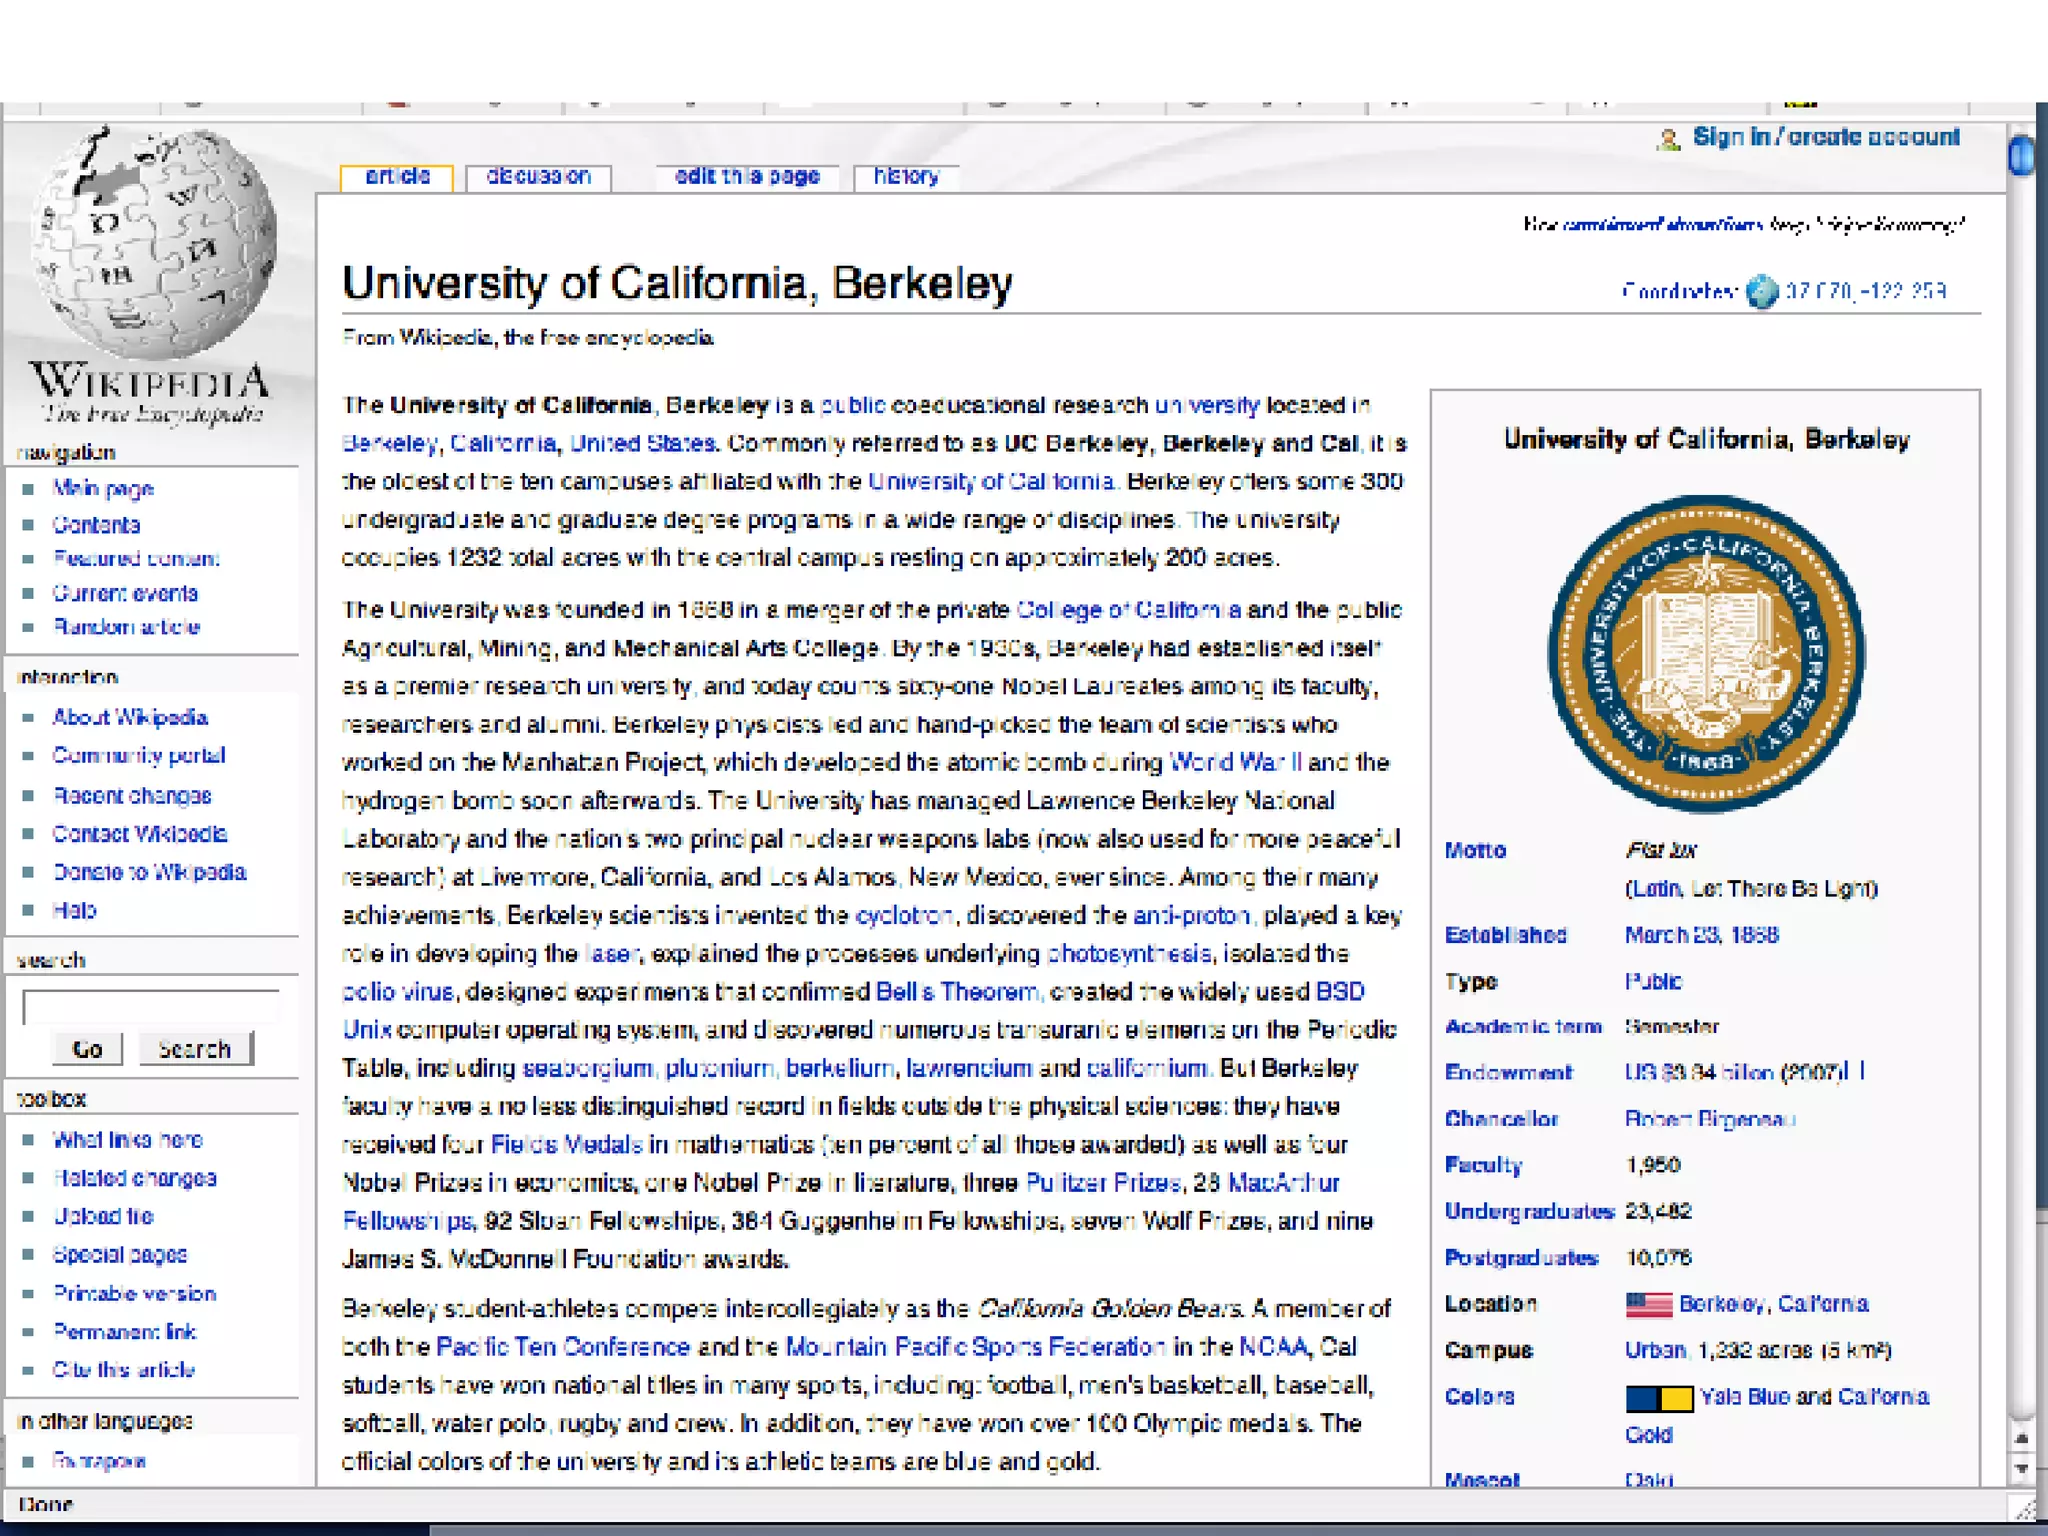Click the scrollbar up arrow
The height and width of the screenshot is (1536, 2048).
click(2021, 1440)
